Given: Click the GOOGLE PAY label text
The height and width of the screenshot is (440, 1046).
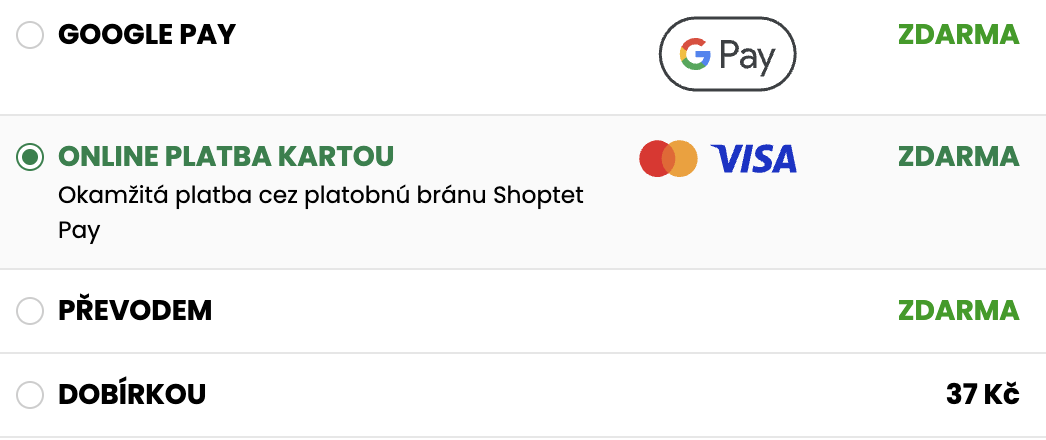Looking at the screenshot, I should 147,35.
